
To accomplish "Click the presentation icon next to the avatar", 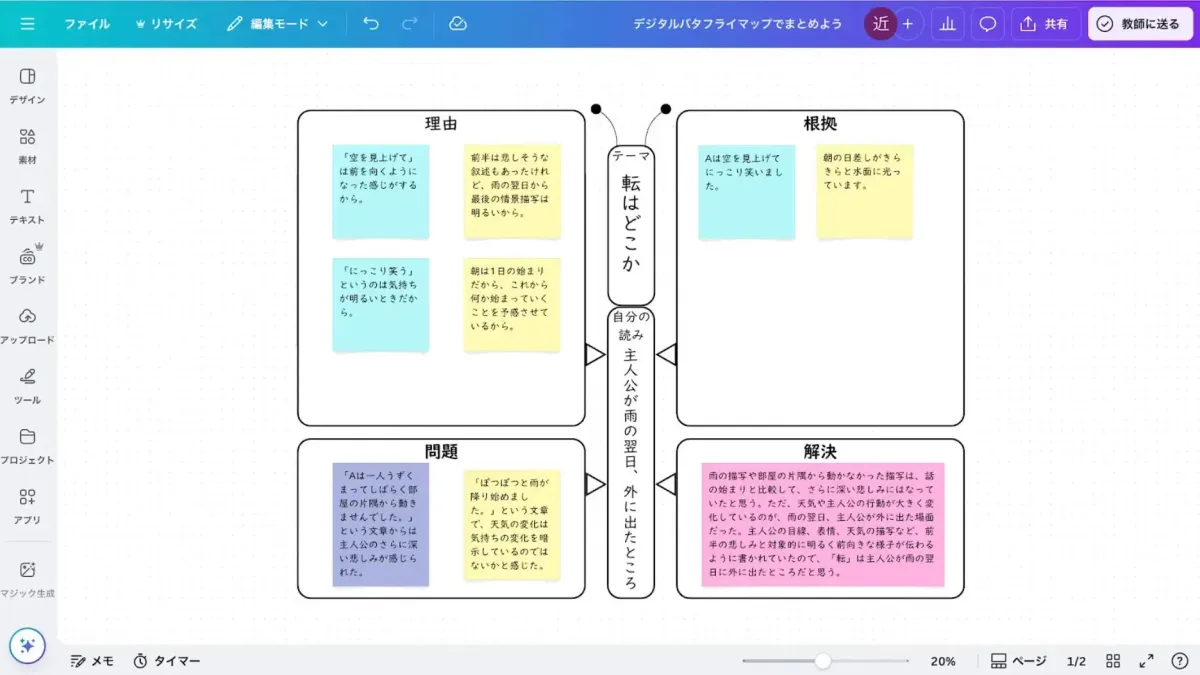I will point(947,23).
